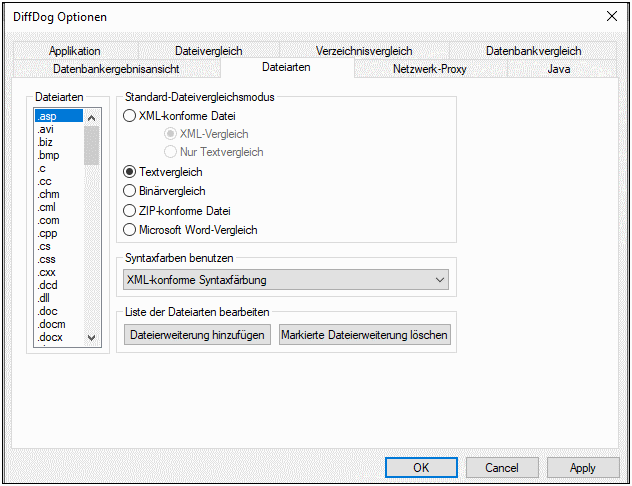This screenshot has width=632, height=486.
Task: Select .com in the list
Action: coord(59,220)
